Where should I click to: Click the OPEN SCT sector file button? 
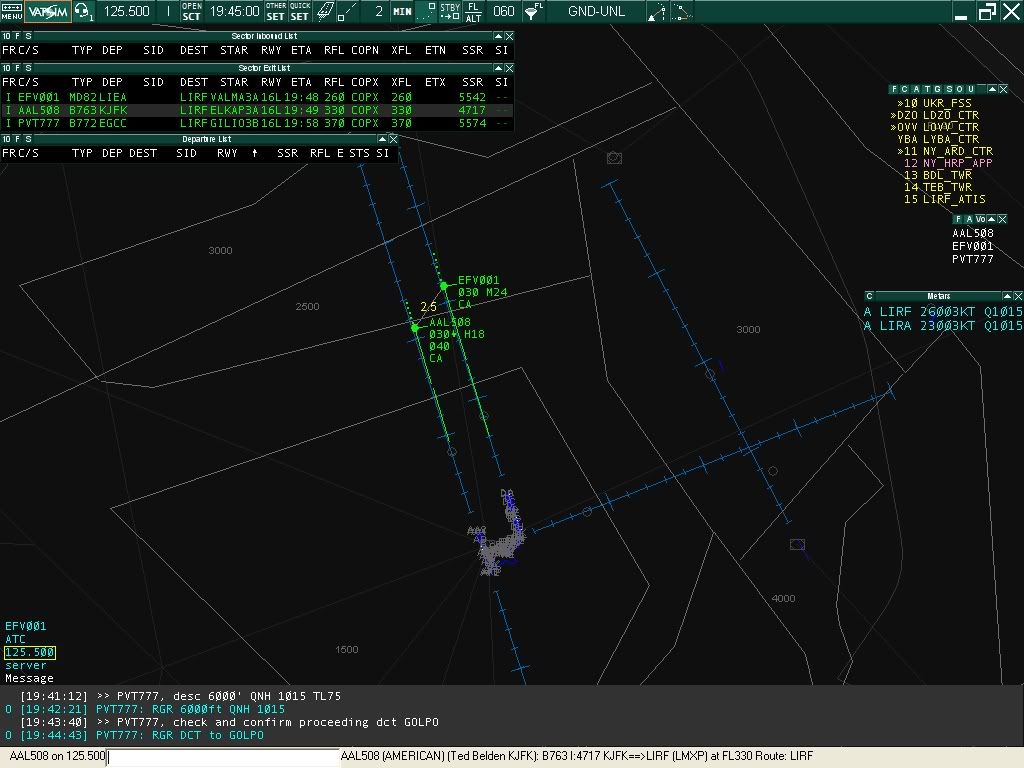click(191, 11)
